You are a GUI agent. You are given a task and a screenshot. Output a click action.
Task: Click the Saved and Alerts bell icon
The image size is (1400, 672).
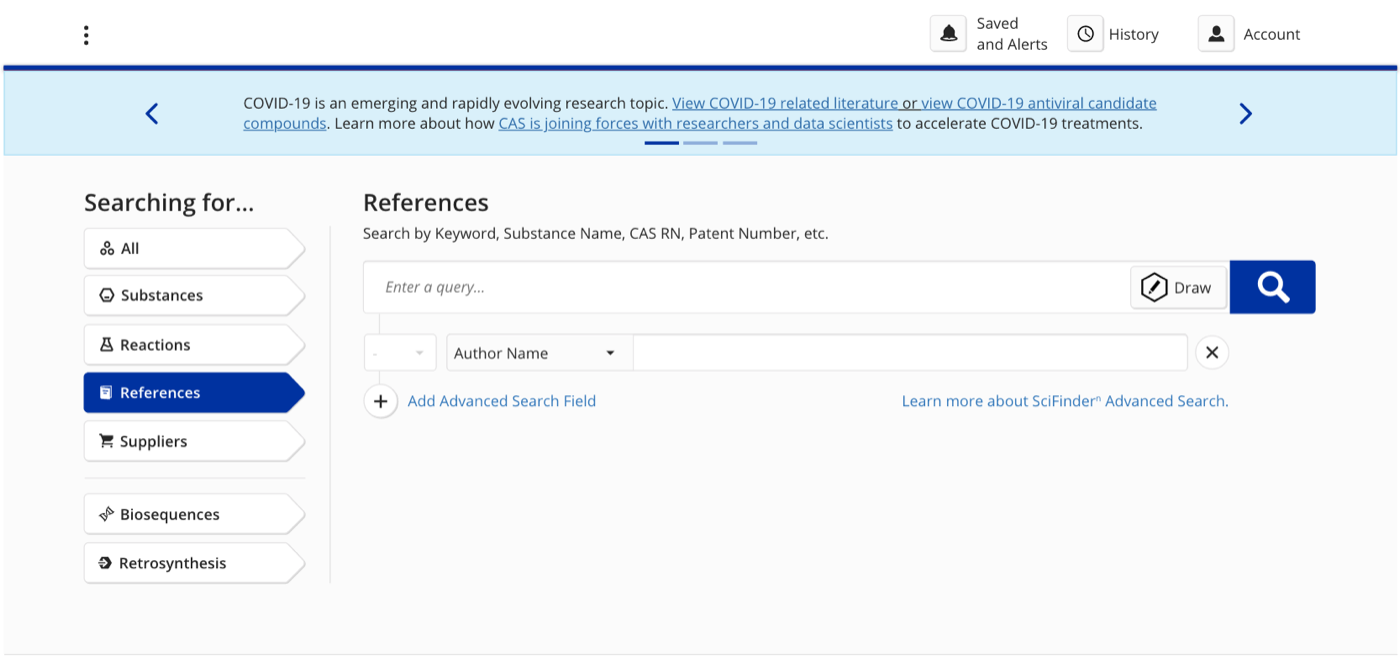949,34
